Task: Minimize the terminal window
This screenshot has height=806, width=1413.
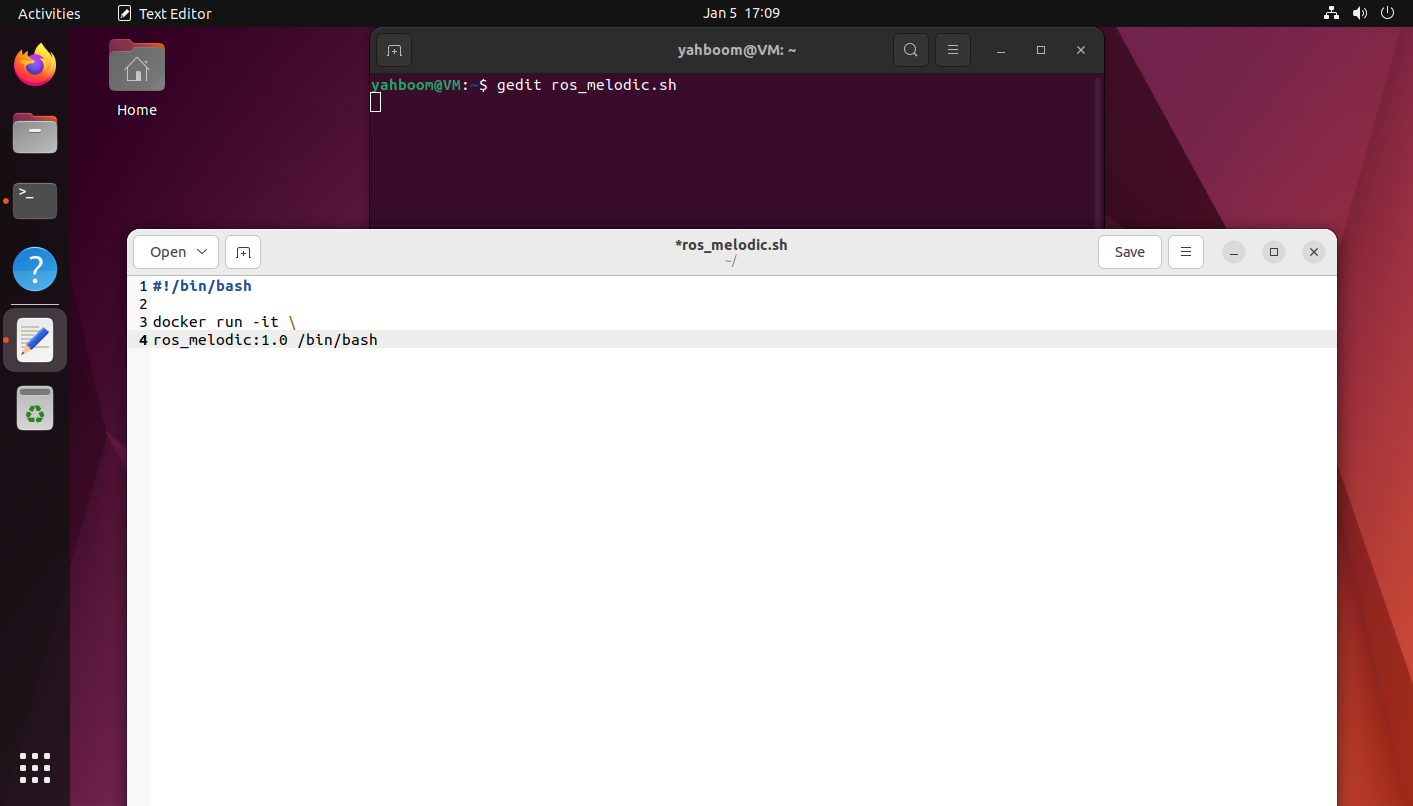Action: click(x=1001, y=50)
